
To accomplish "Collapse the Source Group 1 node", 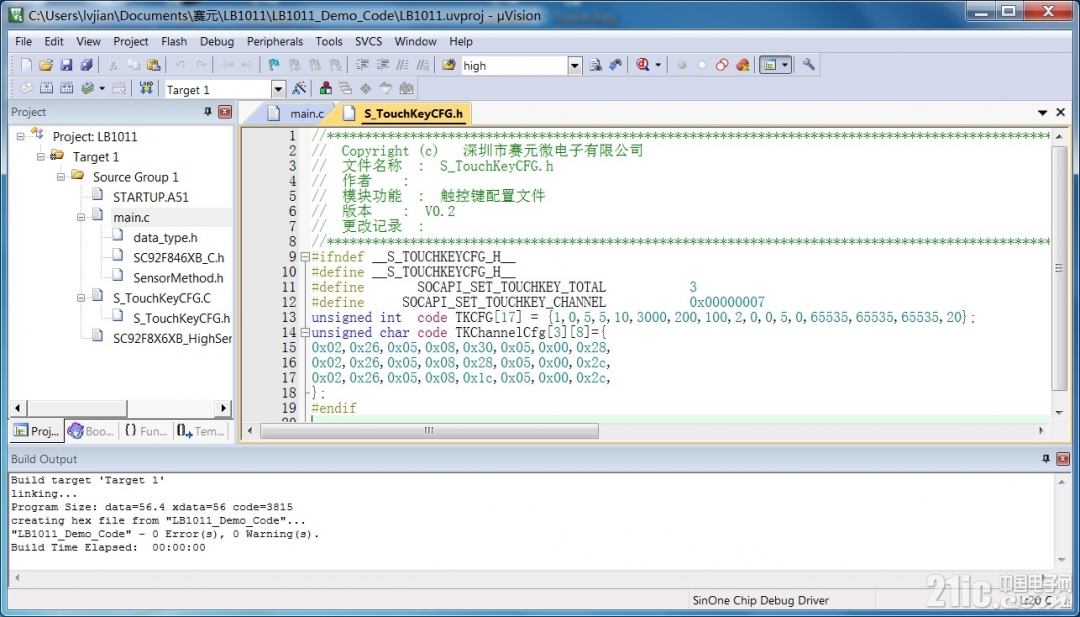I will point(61,176).
